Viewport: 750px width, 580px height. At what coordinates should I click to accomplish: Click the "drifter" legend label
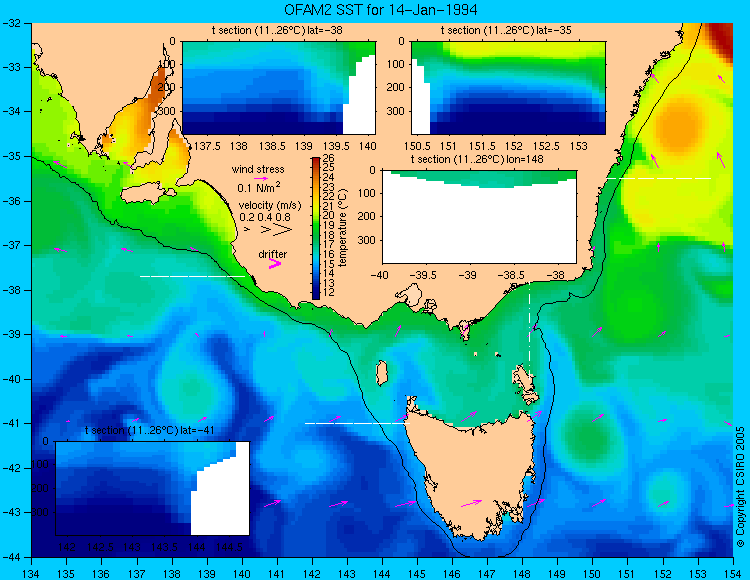(x=273, y=254)
